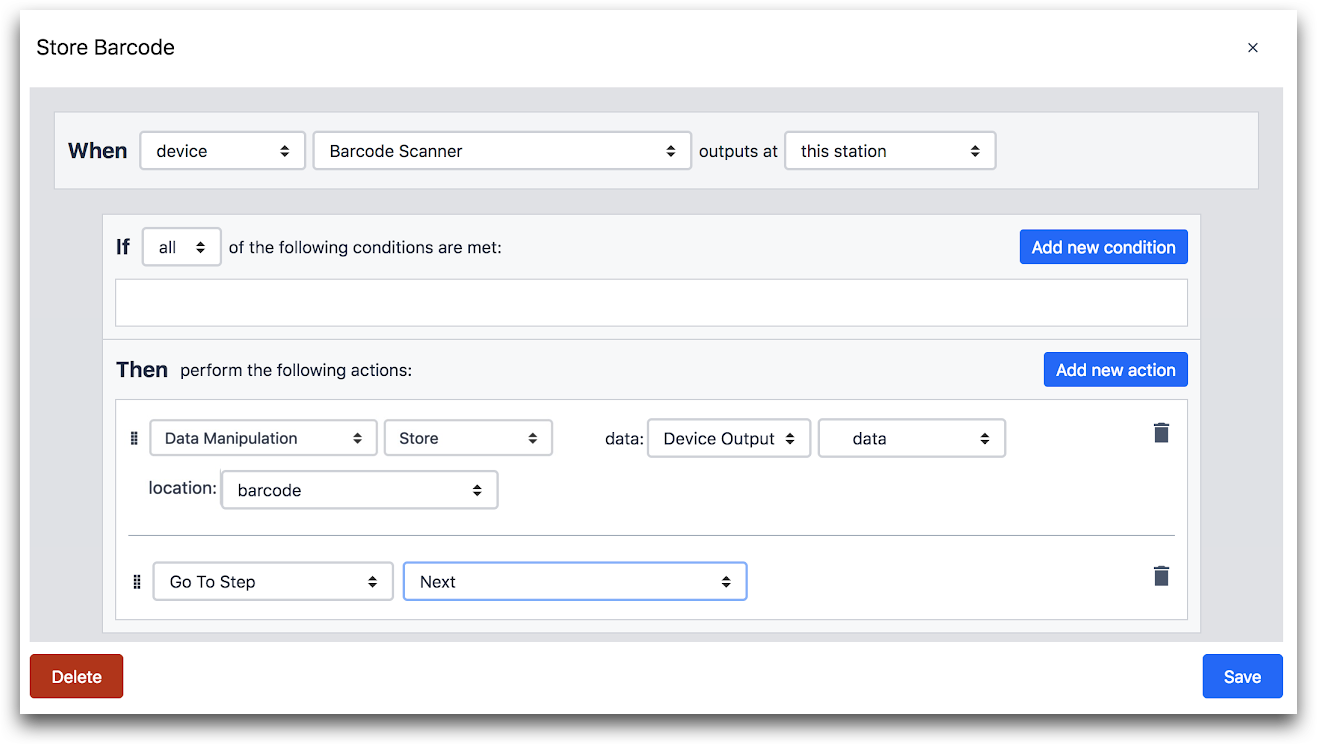Open the Device Output data source dropdown
1317x744 pixels.
[x=729, y=438]
